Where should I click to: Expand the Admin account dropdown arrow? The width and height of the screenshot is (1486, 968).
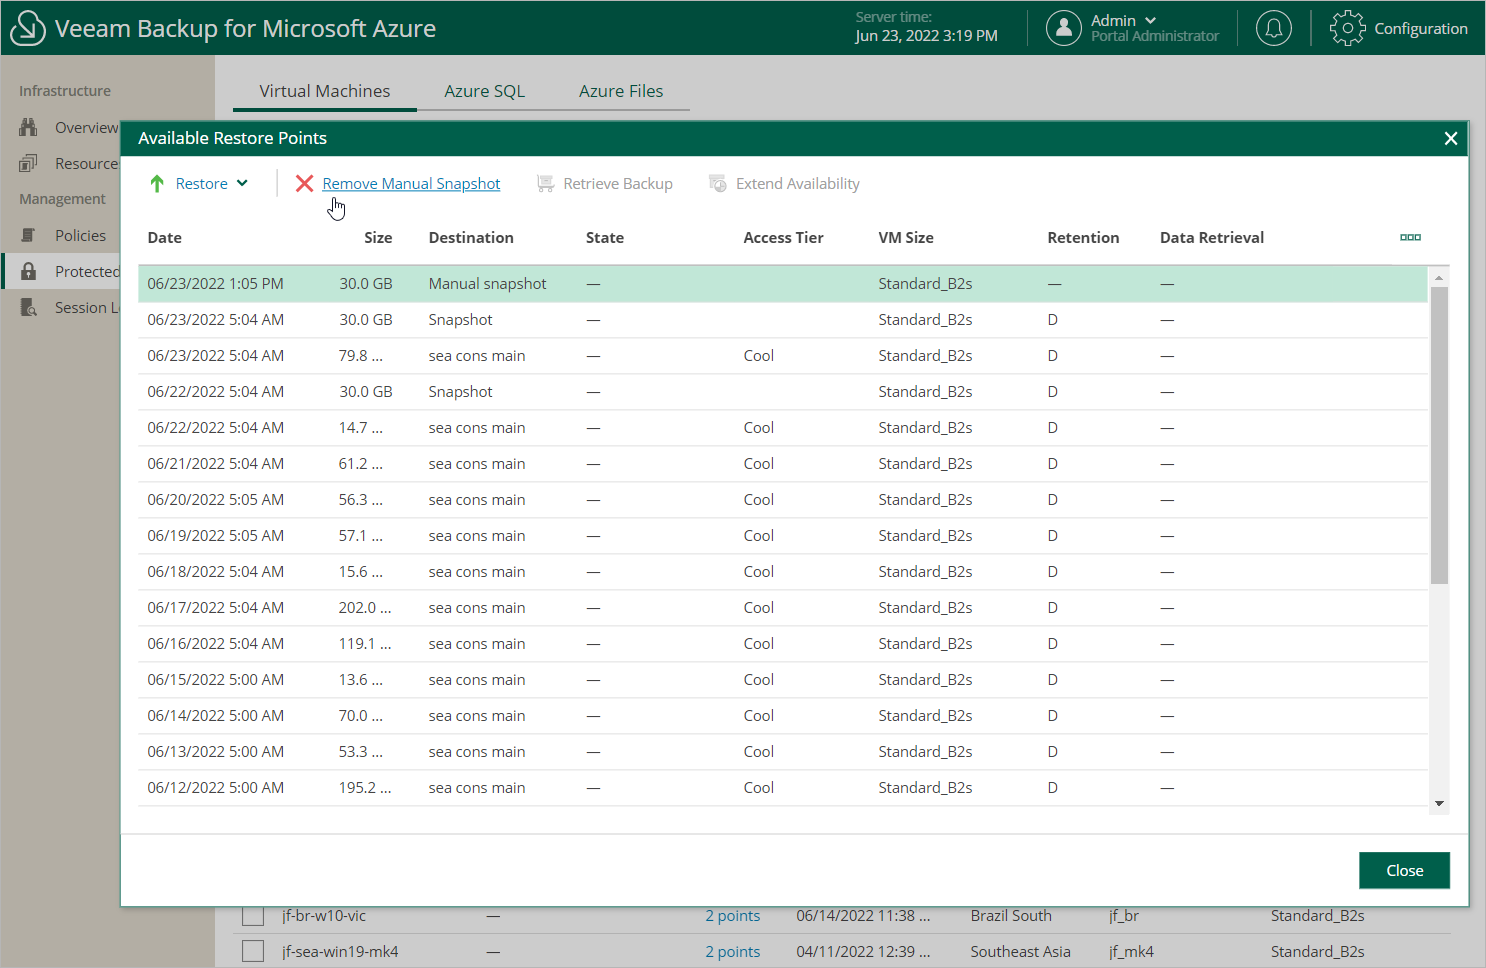coord(1150,20)
